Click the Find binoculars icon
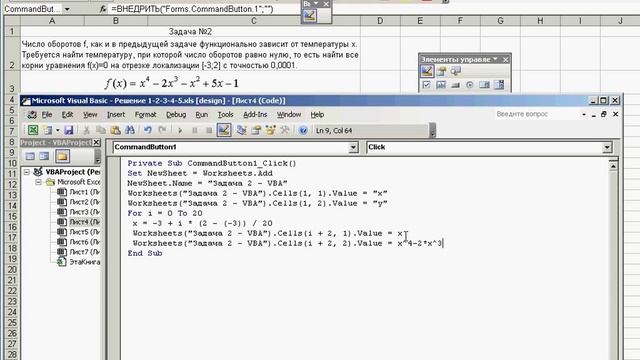Image resolution: width=640 pixels, height=360 pixels. (130, 130)
